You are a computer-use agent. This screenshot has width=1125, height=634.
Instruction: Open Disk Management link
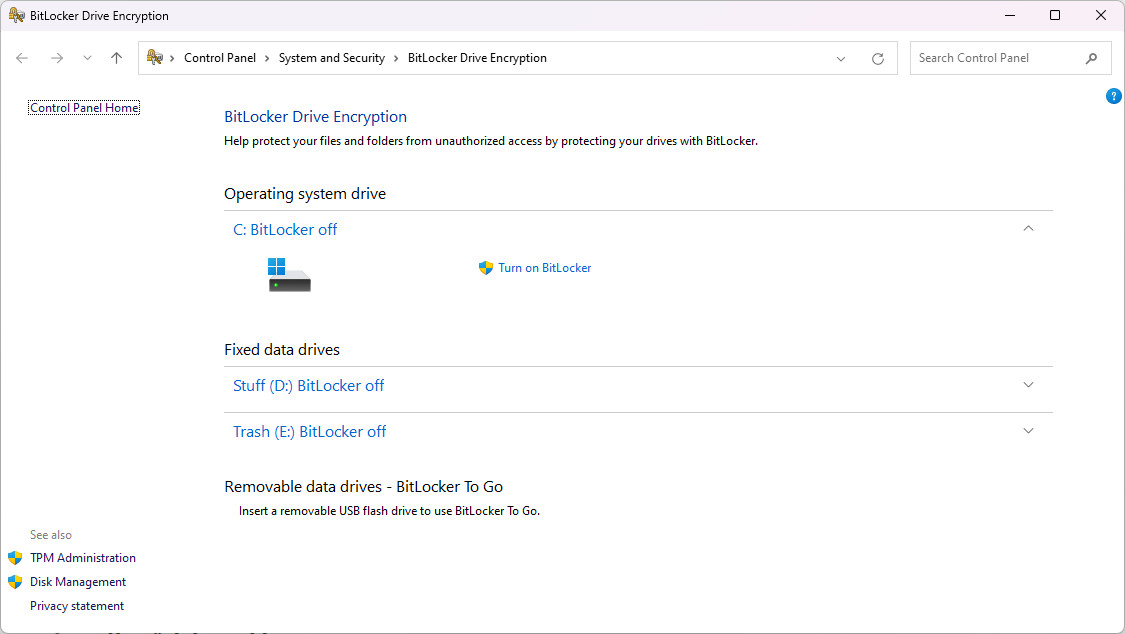pos(78,582)
